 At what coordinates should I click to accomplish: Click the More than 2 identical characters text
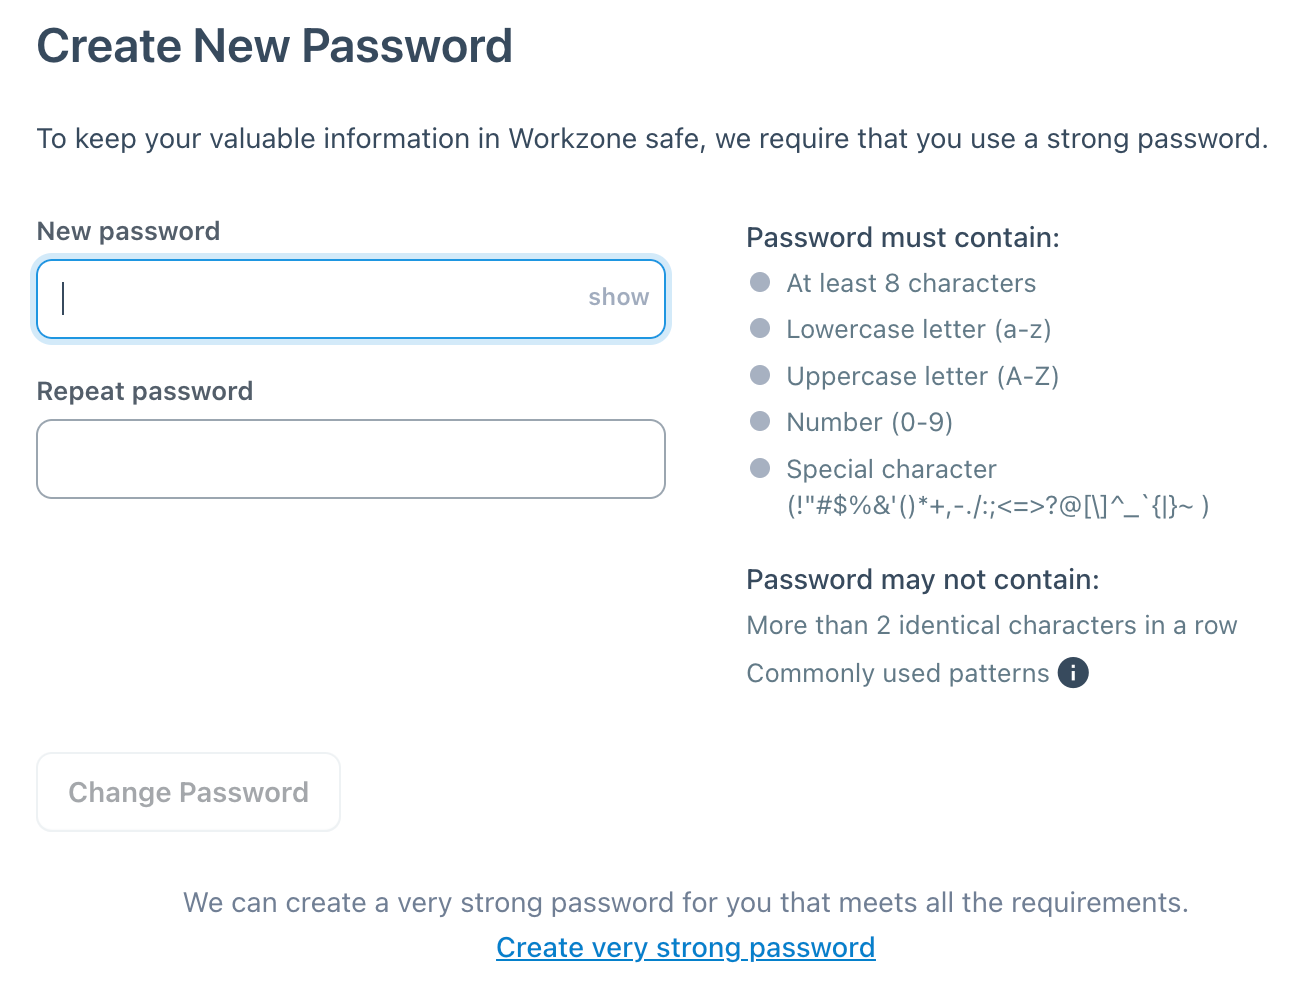coord(992,625)
